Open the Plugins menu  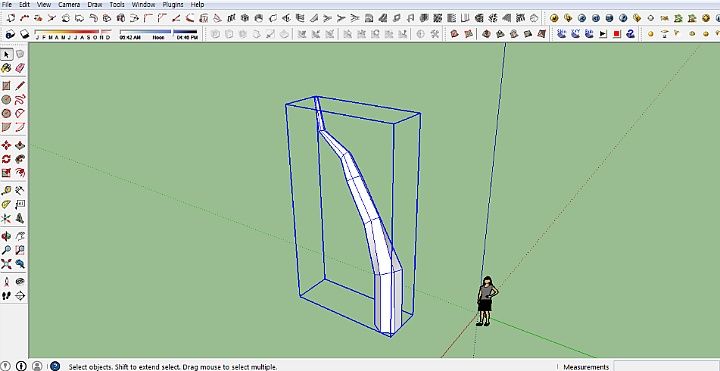point(173,5)
